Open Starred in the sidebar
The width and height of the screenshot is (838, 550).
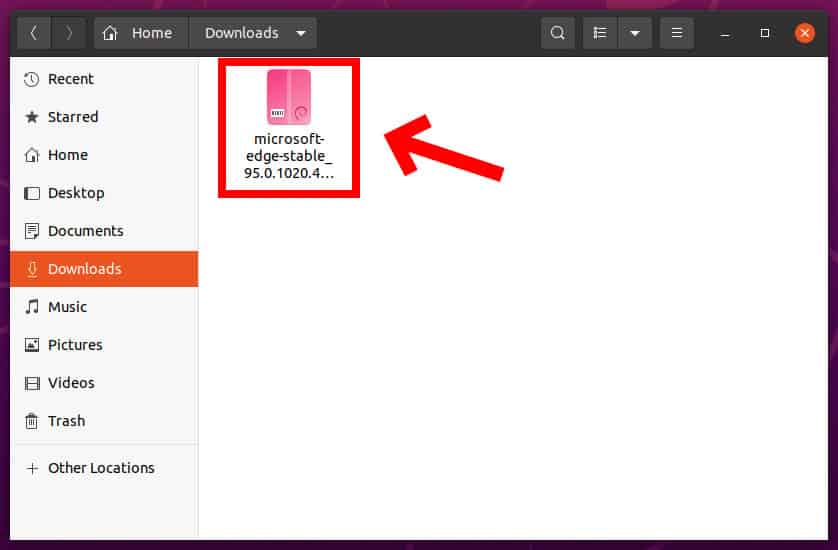(x=104, y=117)
